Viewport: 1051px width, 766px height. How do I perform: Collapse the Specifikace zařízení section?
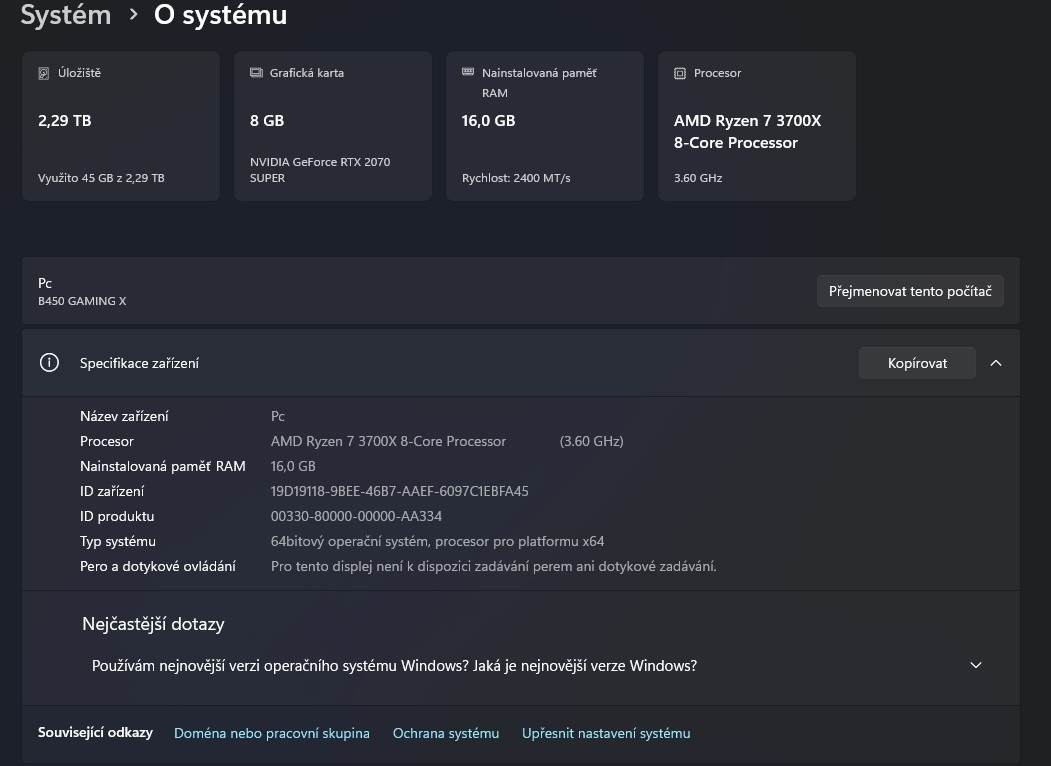996,363
